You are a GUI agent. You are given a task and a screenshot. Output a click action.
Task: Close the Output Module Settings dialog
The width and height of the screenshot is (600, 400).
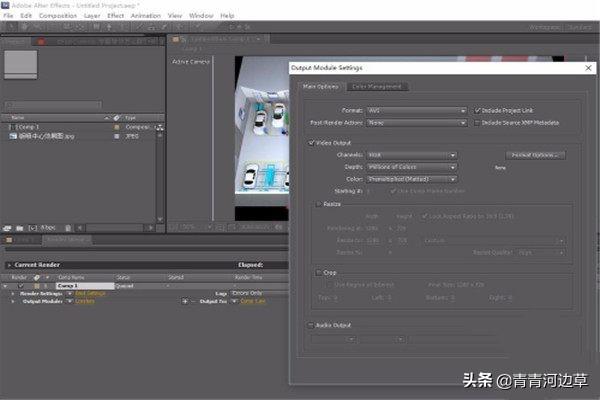588,68
